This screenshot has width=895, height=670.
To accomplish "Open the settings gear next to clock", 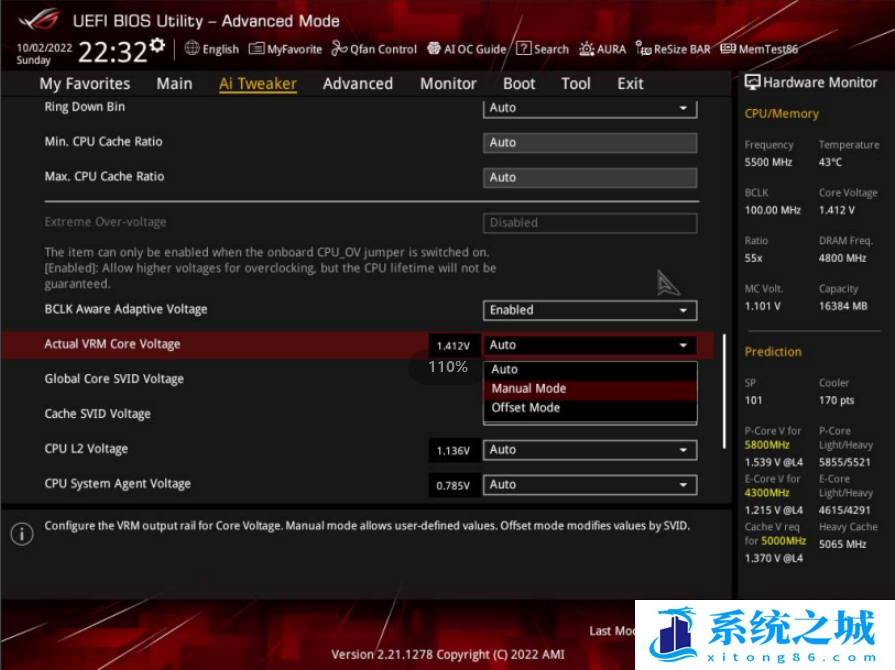I will (158, 45).
